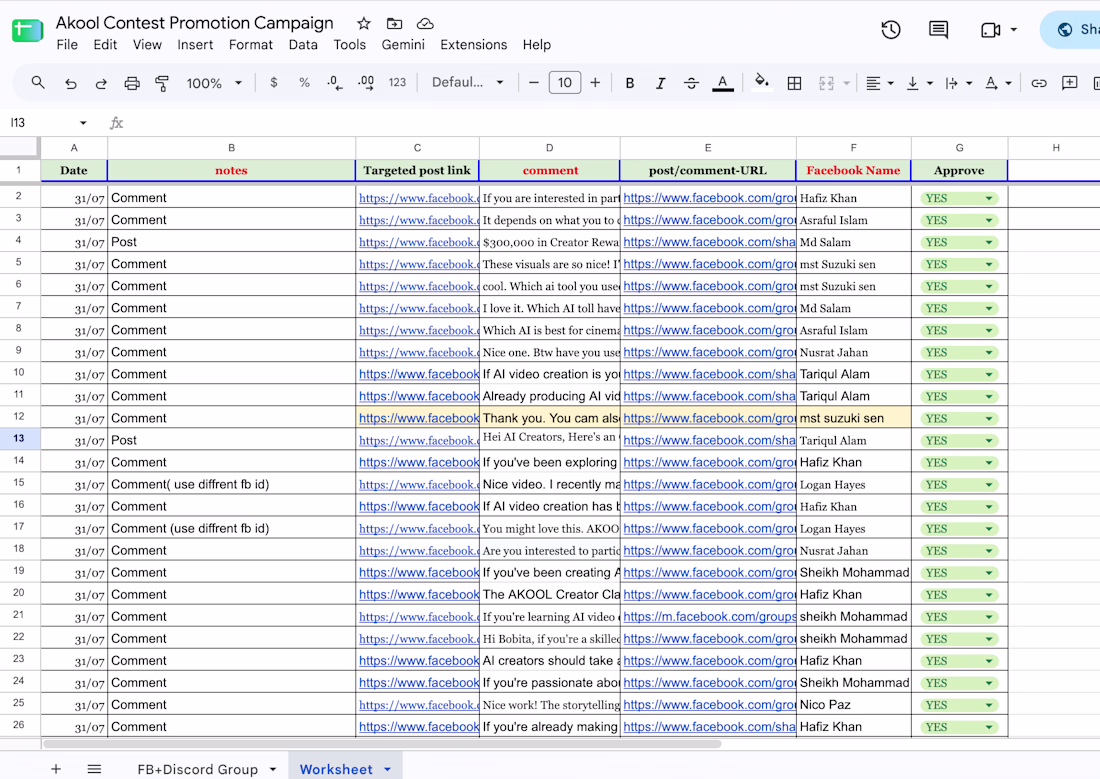Open the zoom 100% dropdown
Screen dimensions: 1100x779
[x=214, y=83]
